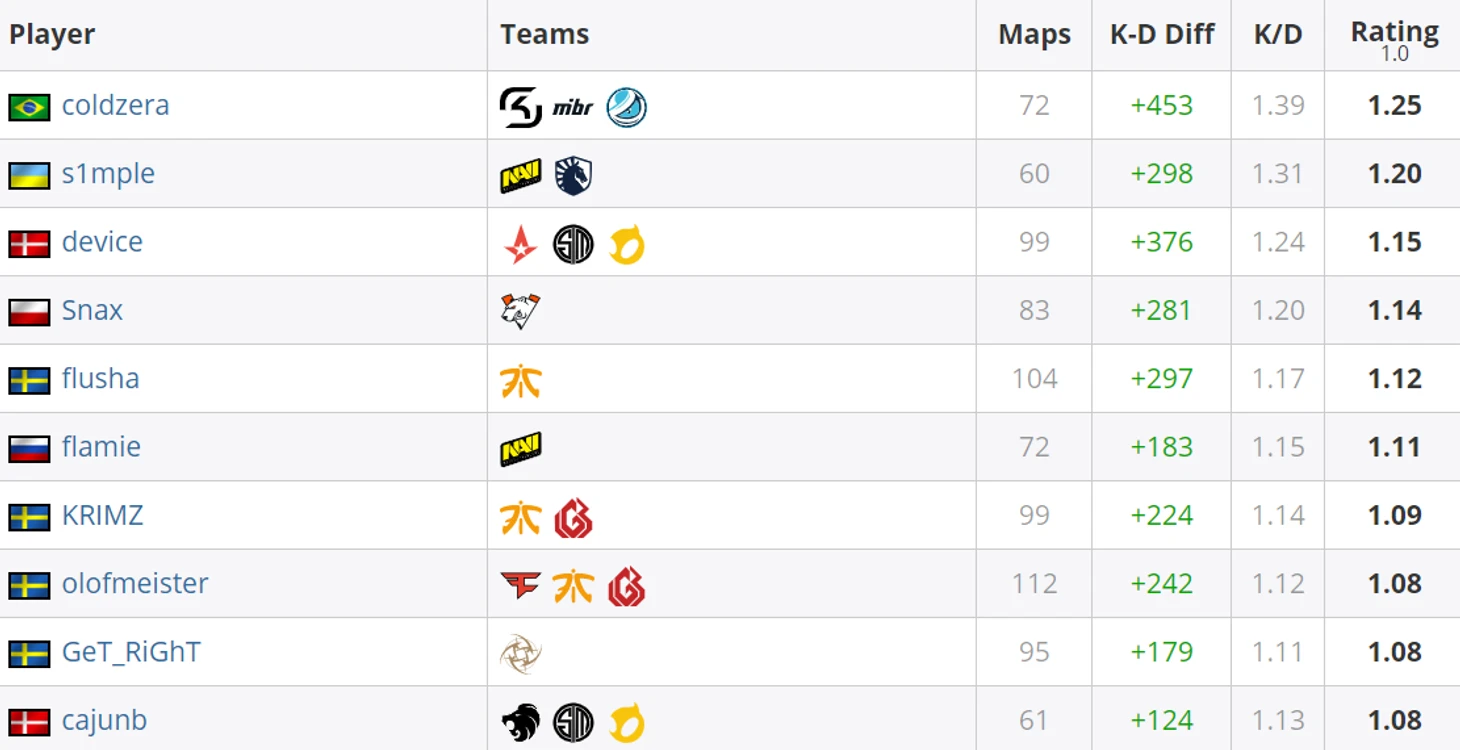Click the Virtus.pro logo next to Snax

point(520,312)
